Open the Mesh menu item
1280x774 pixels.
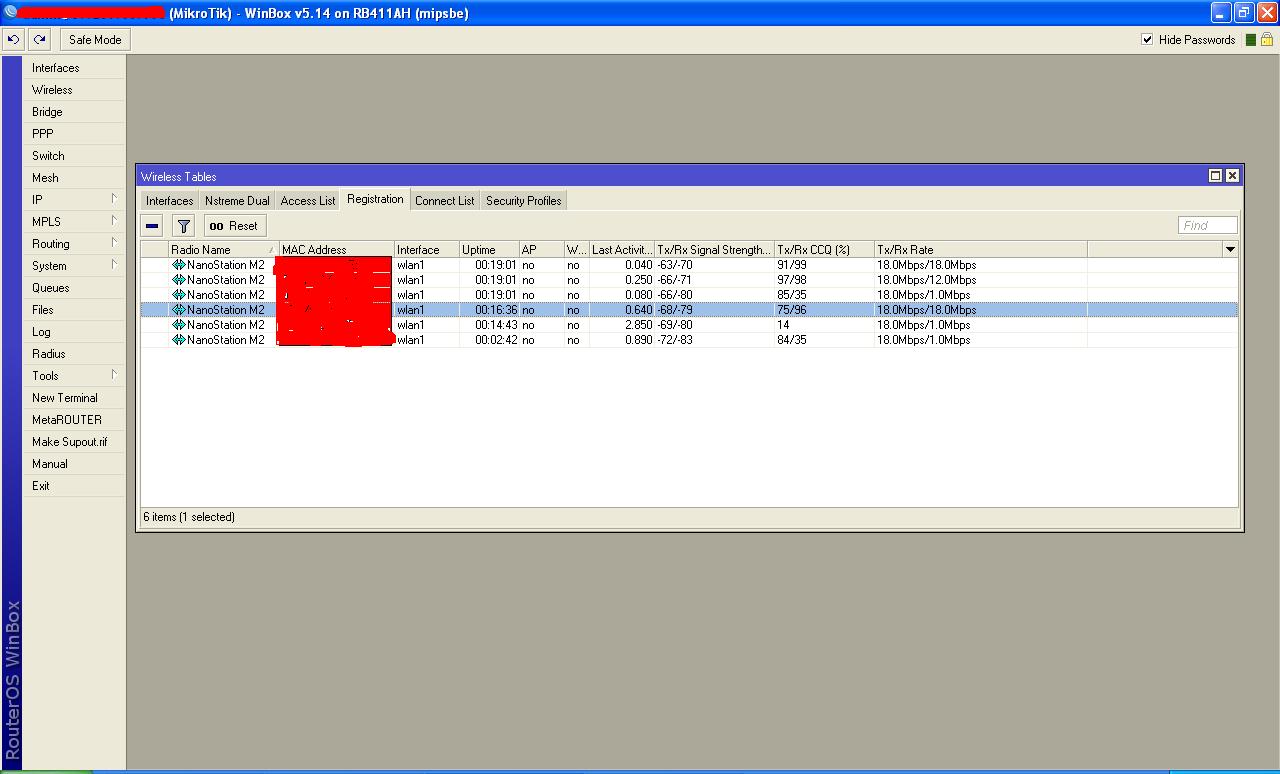[75, 178]
